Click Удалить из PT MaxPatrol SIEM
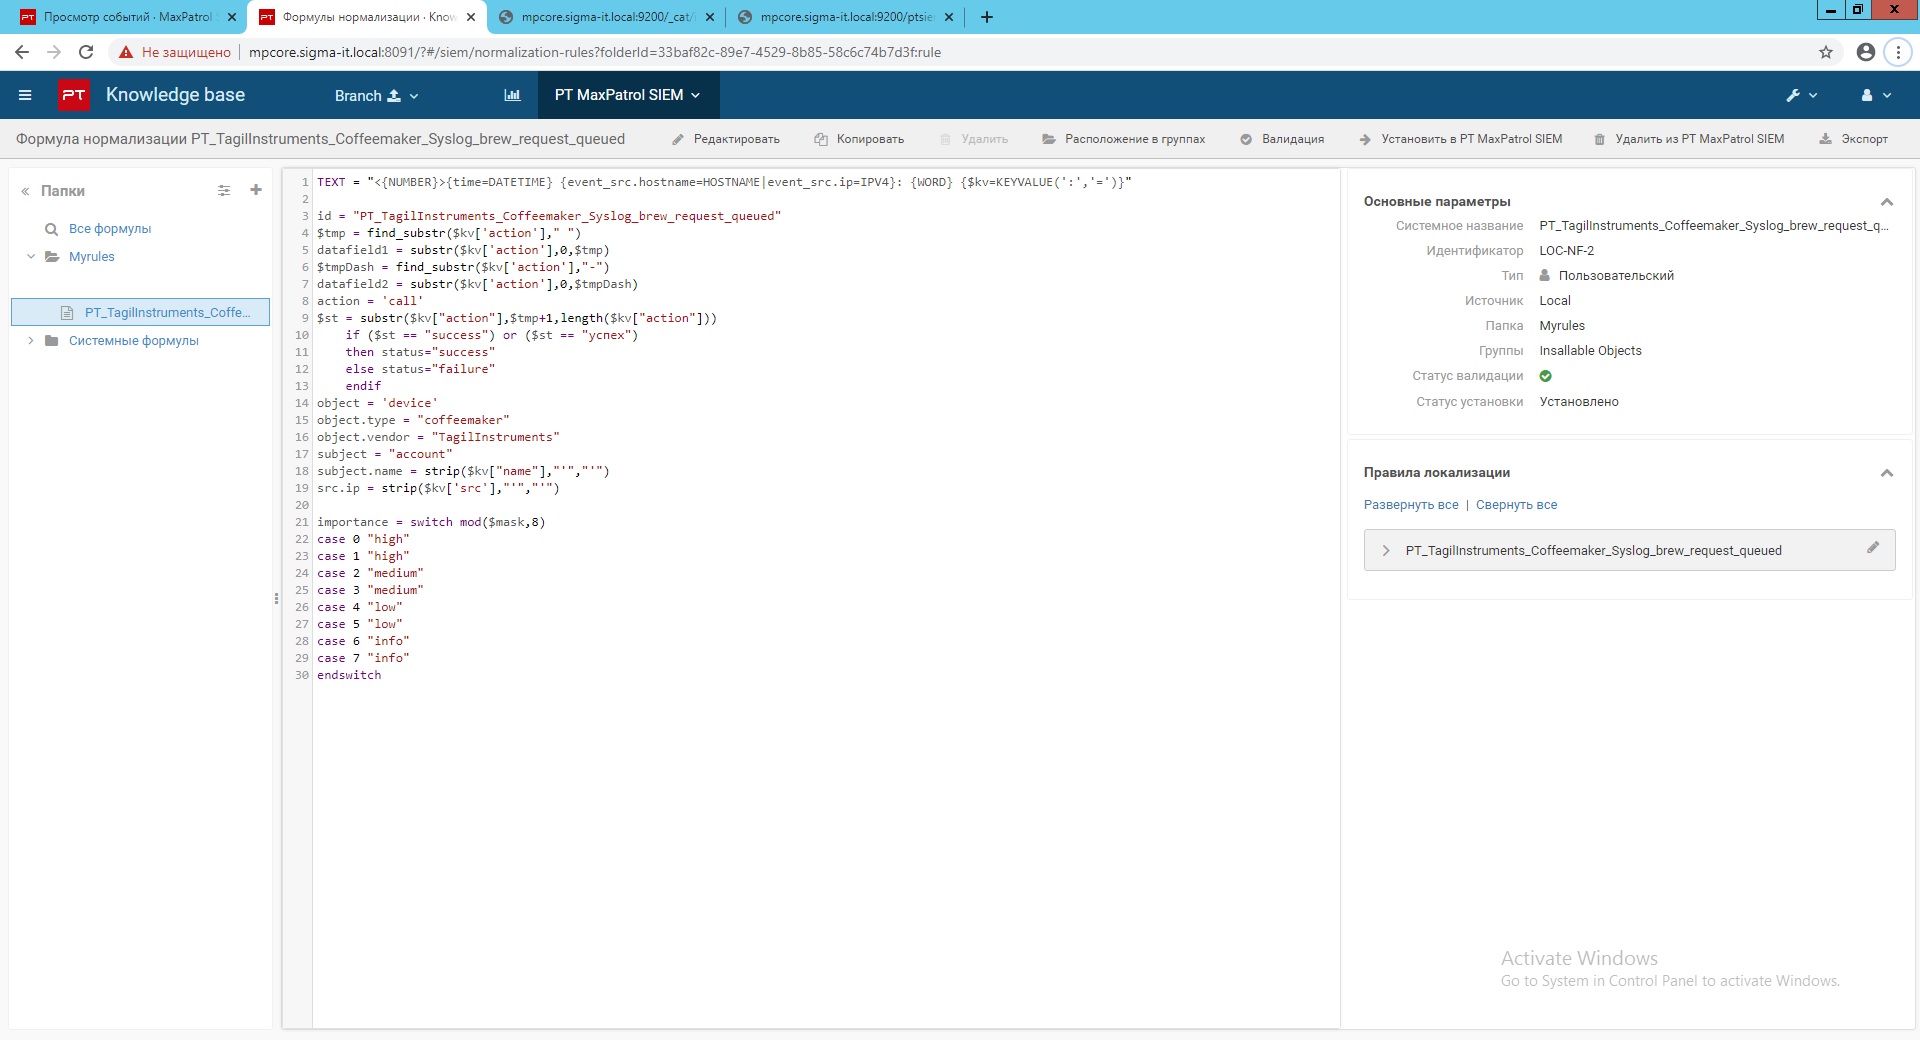This screenshot has height=1040, width=1920. [1689, 139]
